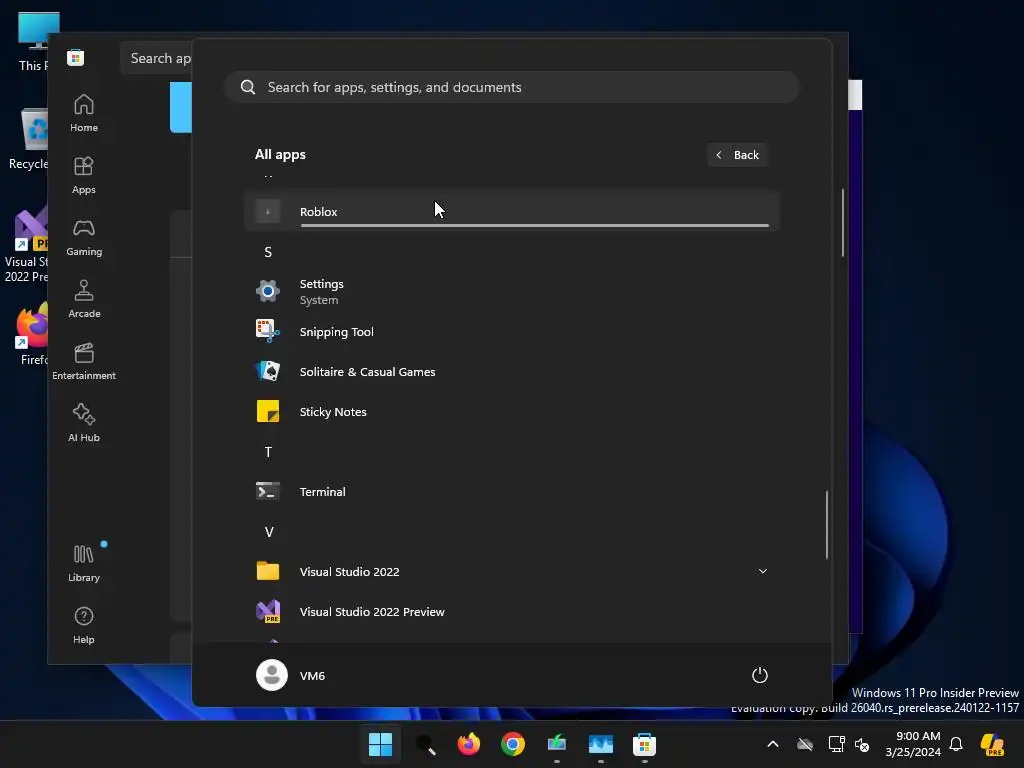Open Google Chrome from the taskbar

click(513, 744)
